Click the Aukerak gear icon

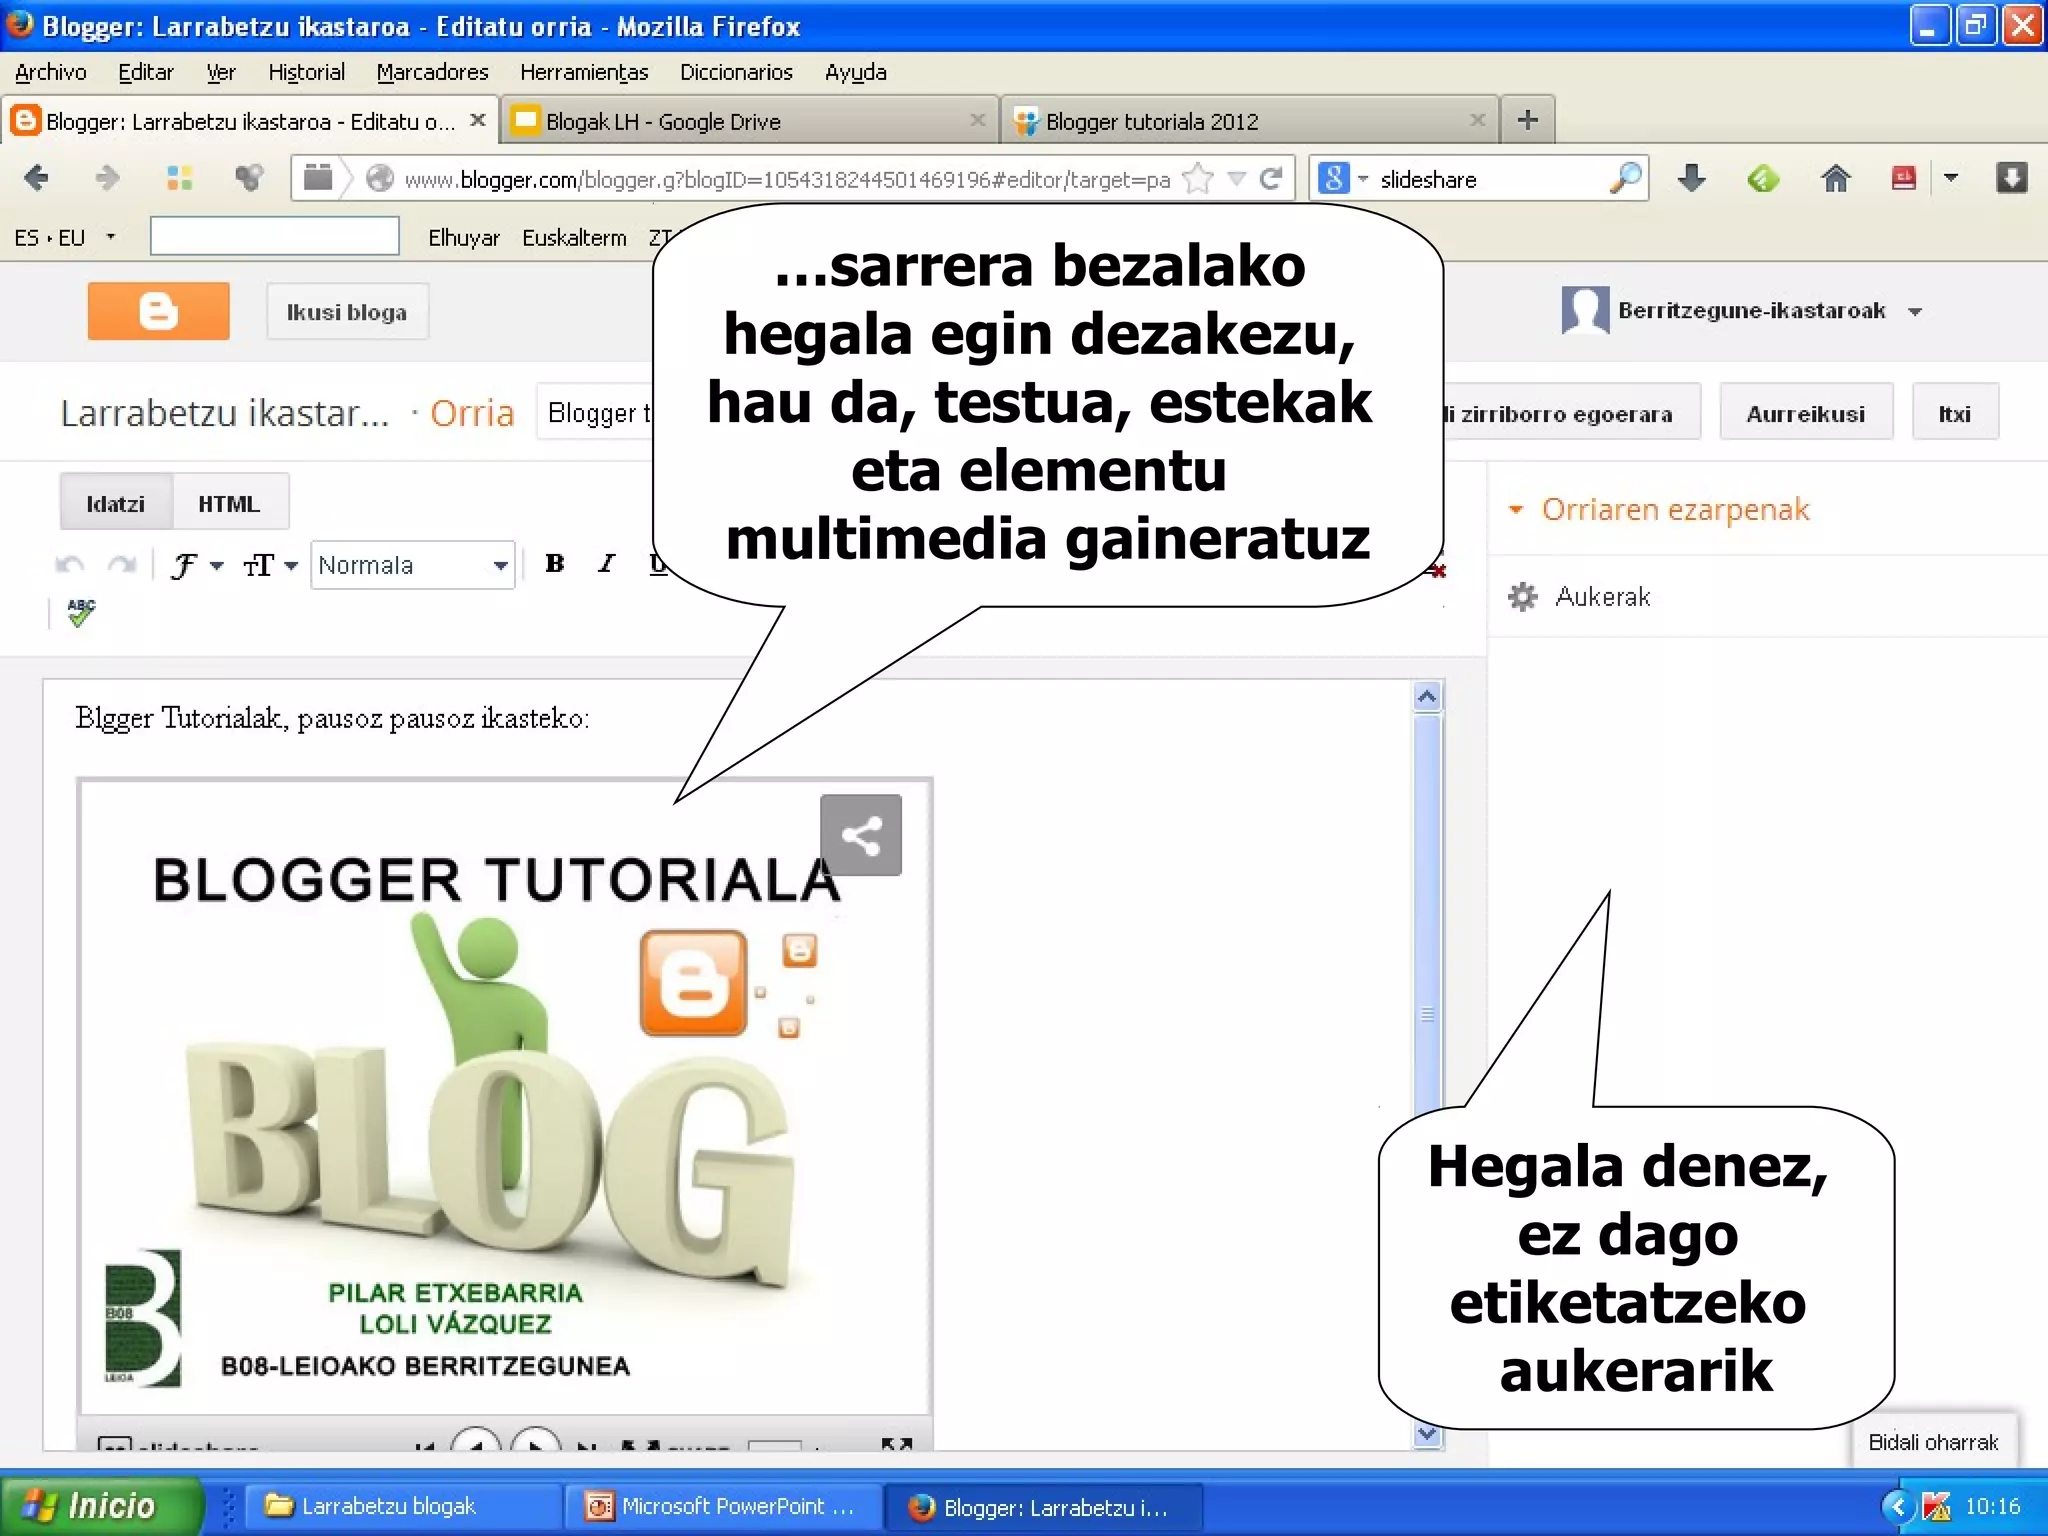pyautogui.click(x=1522, y=597)
